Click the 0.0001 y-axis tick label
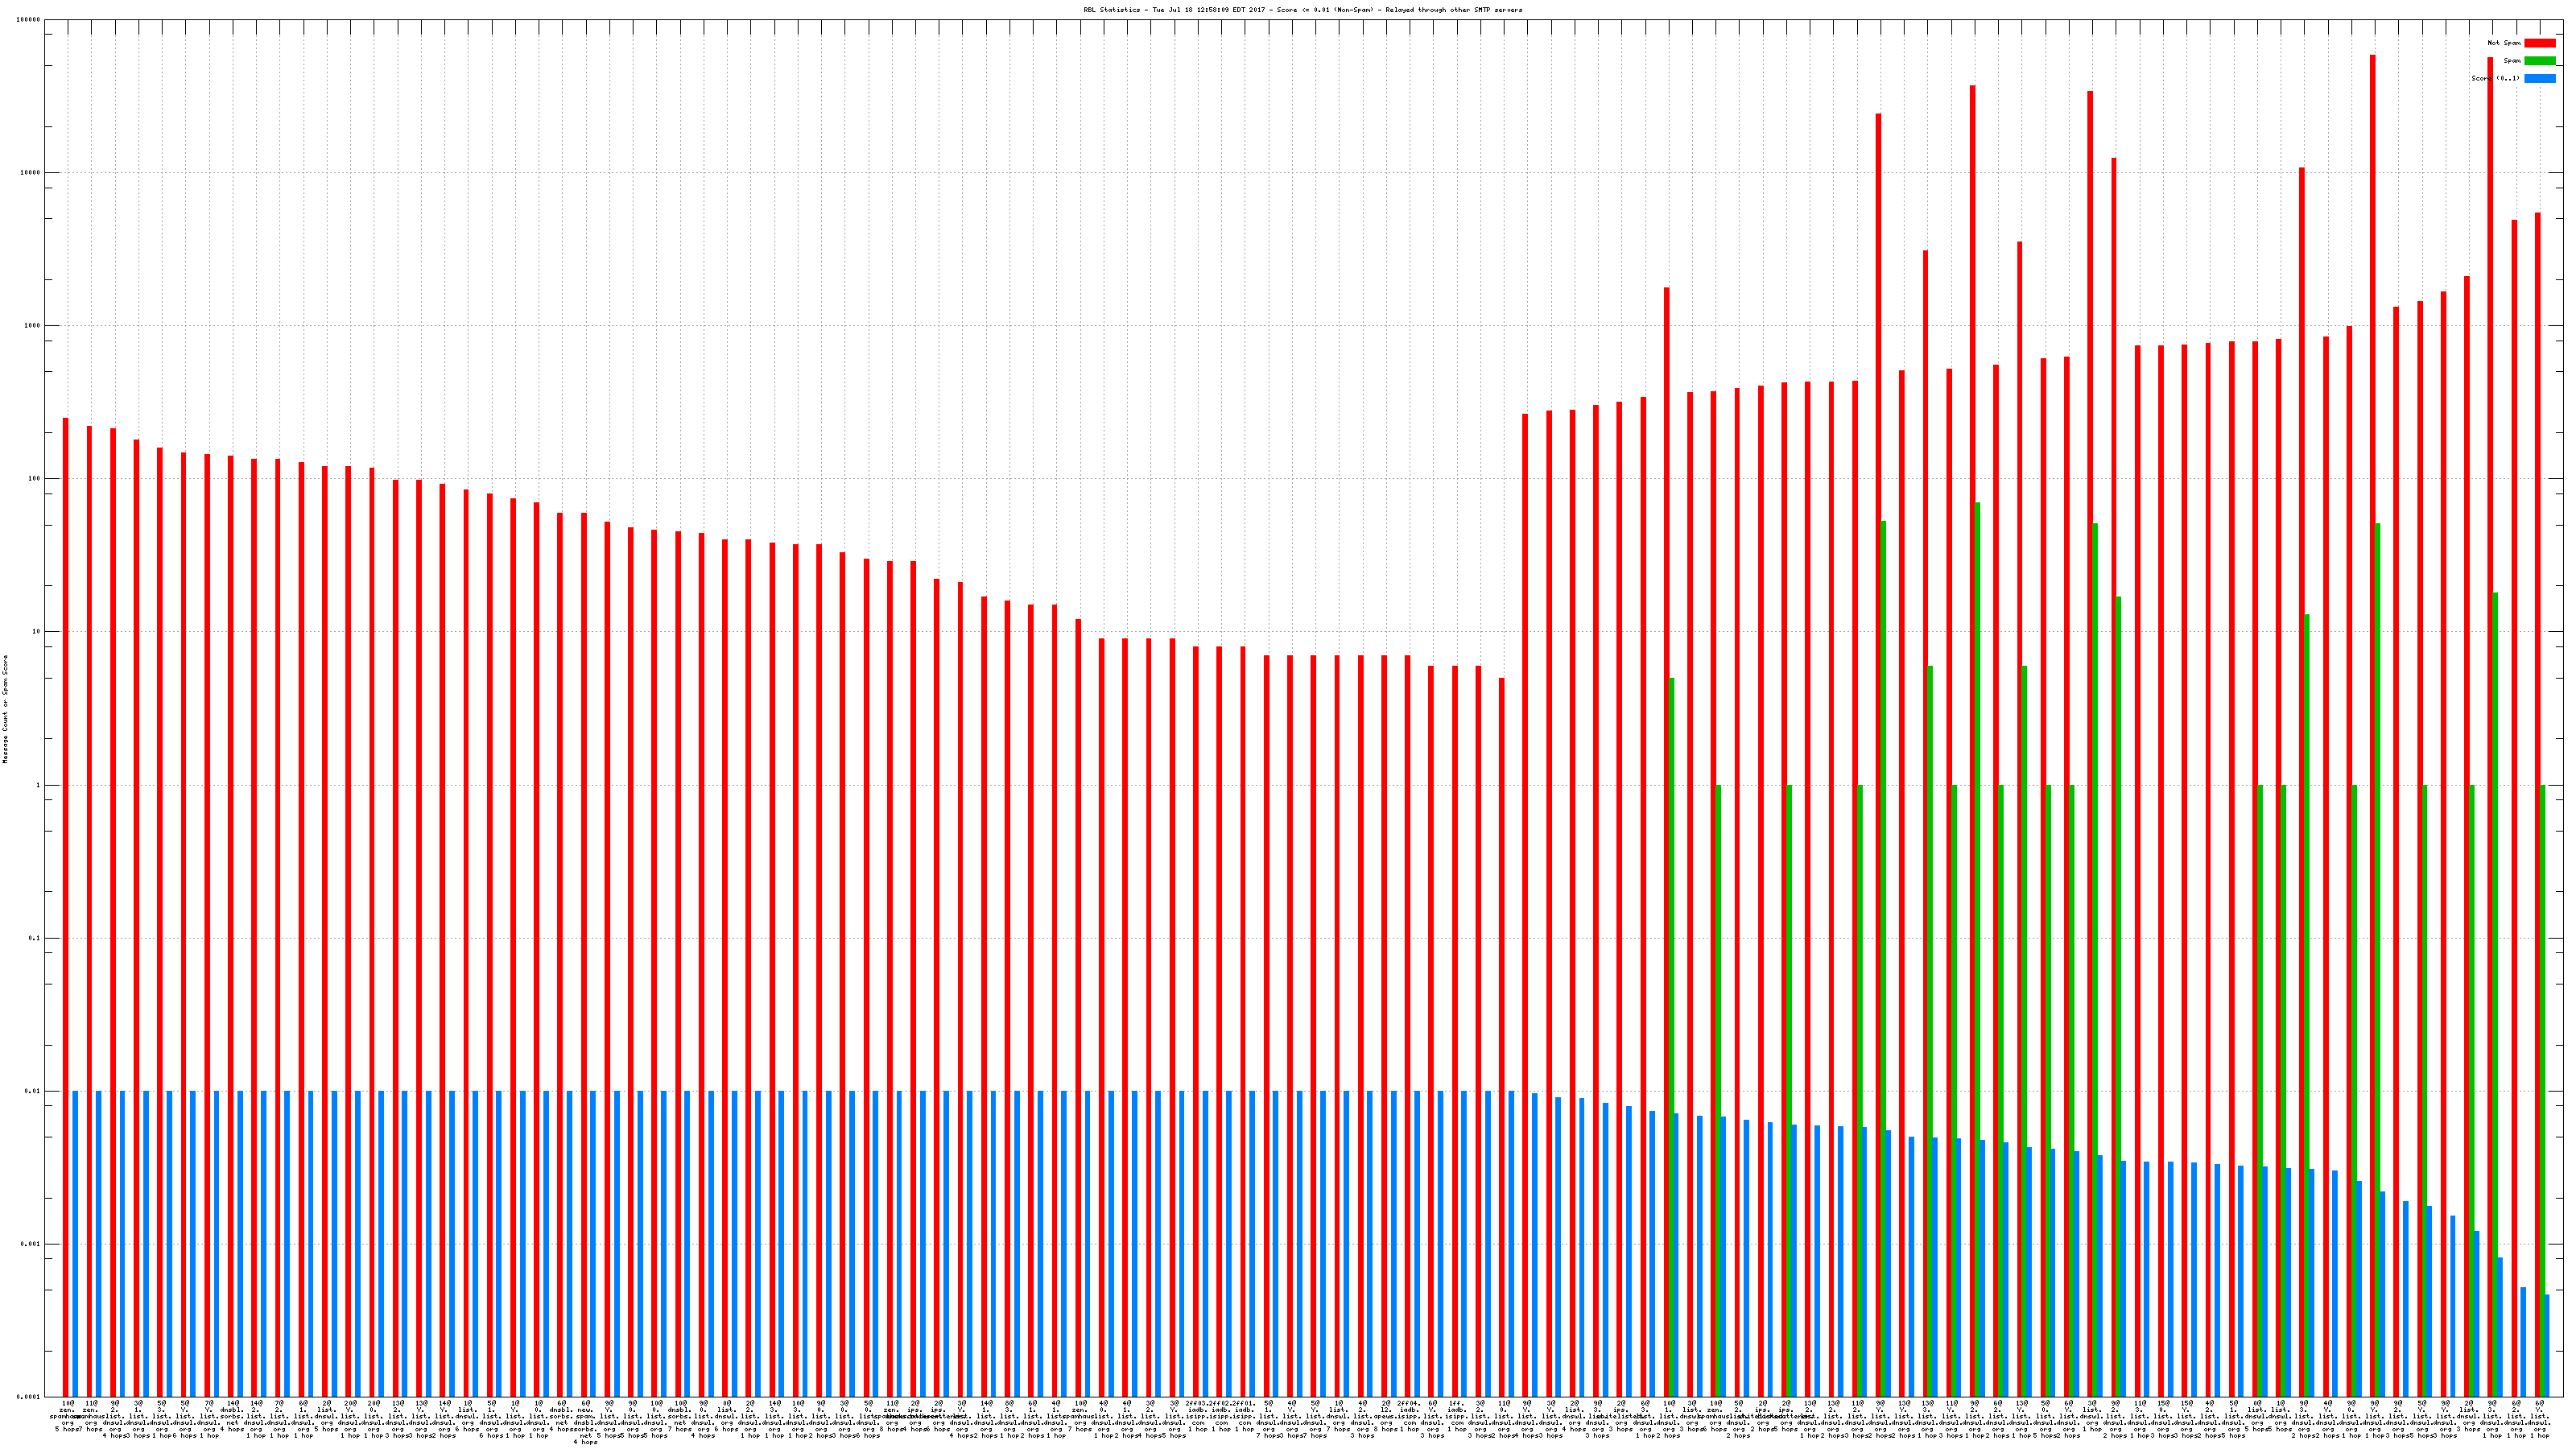2576x1449 pixels. [x=30, y=1397]
